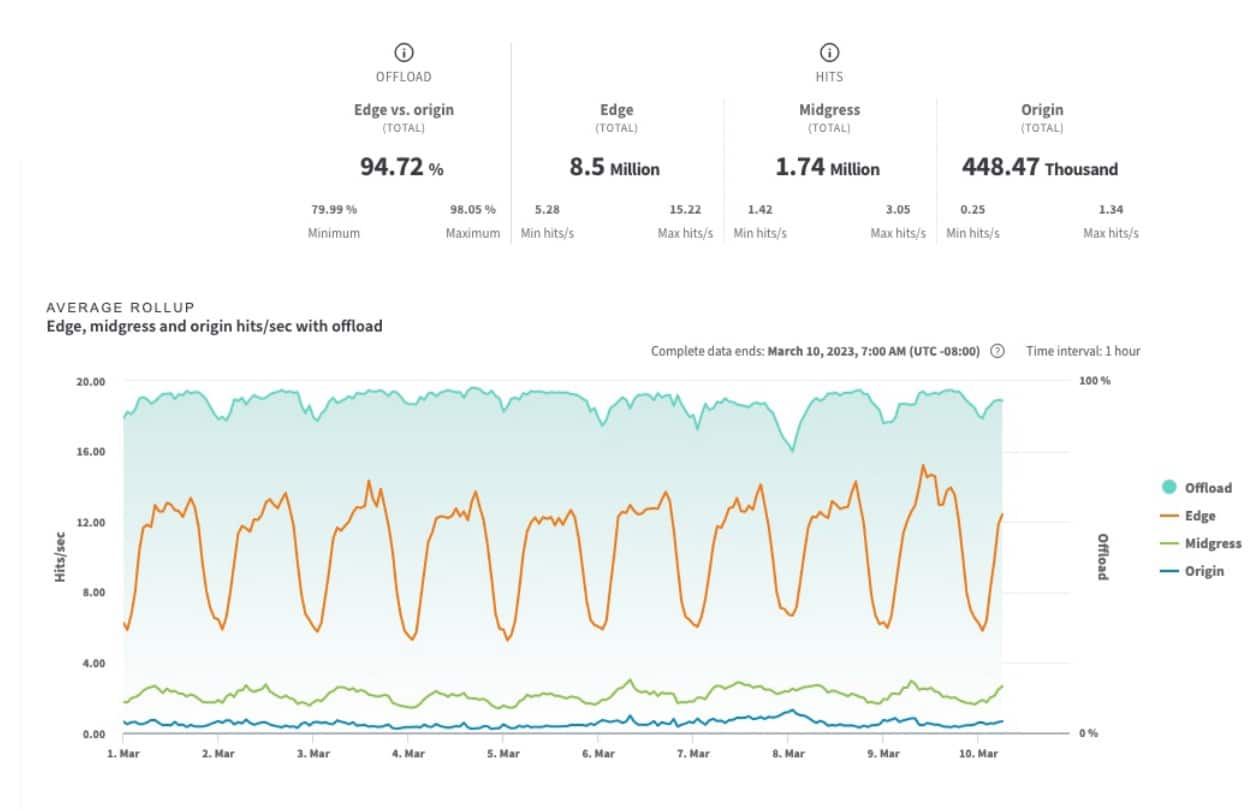Click the 10. Mar x-axis date label
Image resolution: width=1260 pixels, height=810 pixels.
click(978, 753)
